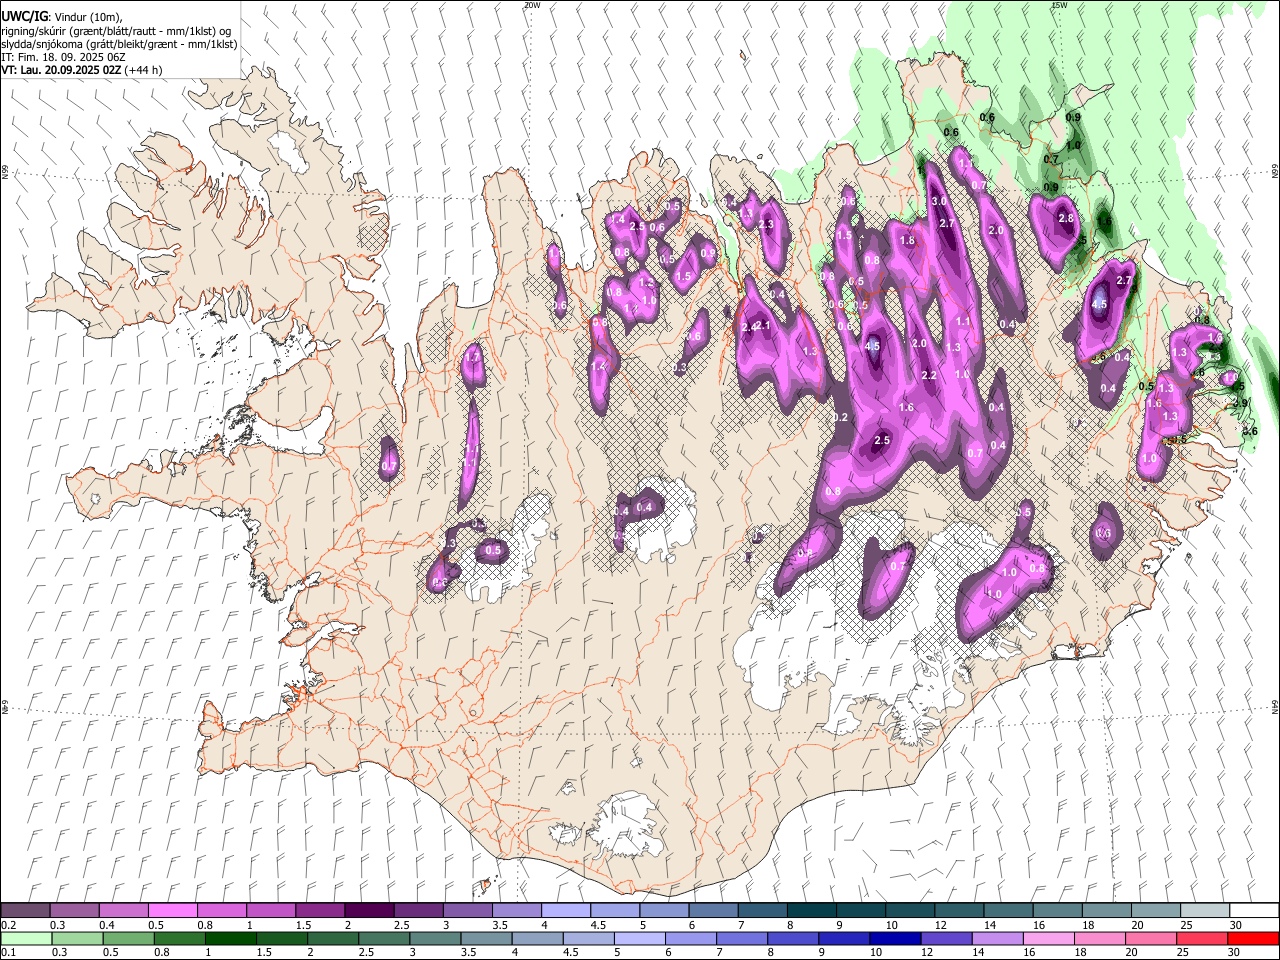This screenshot has height=960, width=1280.
Task: Click the upper legend swatch labeled 3
Action: pyautogui.click(x=466, y=911)
